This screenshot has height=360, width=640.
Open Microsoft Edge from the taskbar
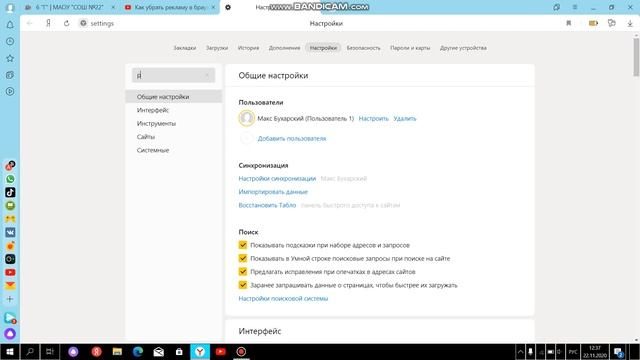pyautogui.click(x=138, y=352)
